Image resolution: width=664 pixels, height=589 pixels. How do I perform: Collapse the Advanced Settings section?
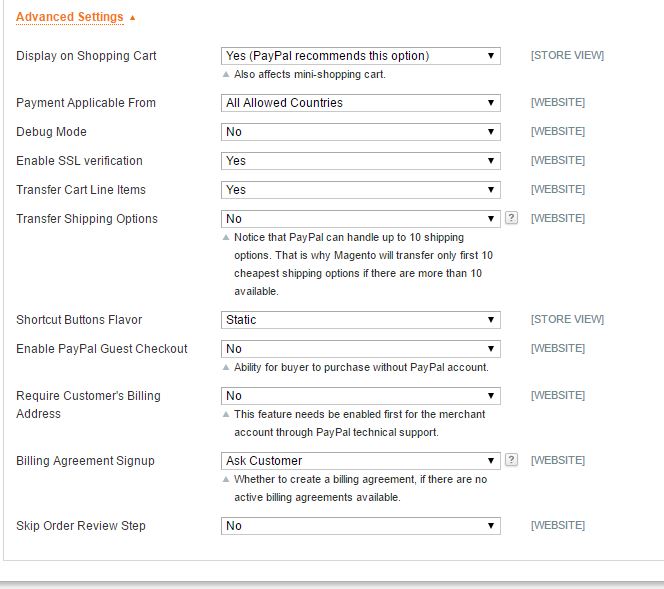(x=70, y=17)
